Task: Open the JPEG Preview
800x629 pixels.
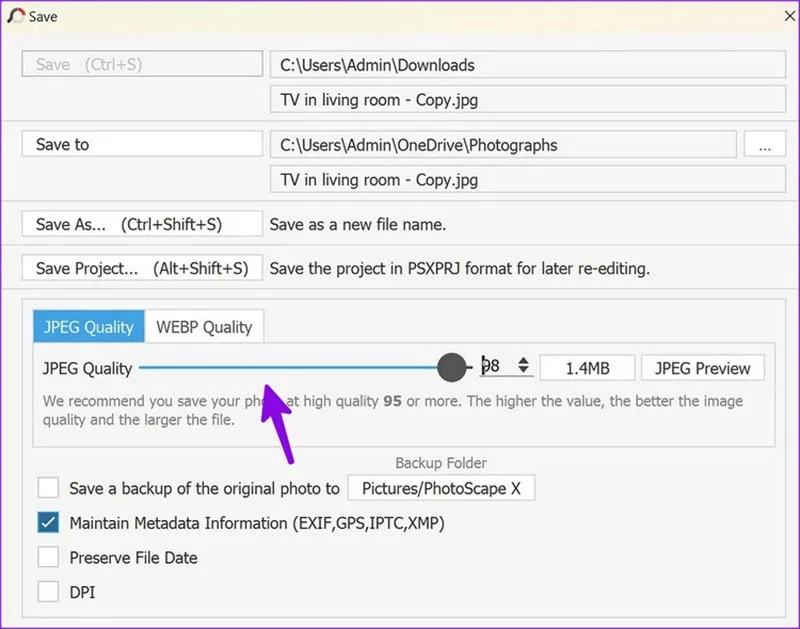Action: tap(703, 368)
